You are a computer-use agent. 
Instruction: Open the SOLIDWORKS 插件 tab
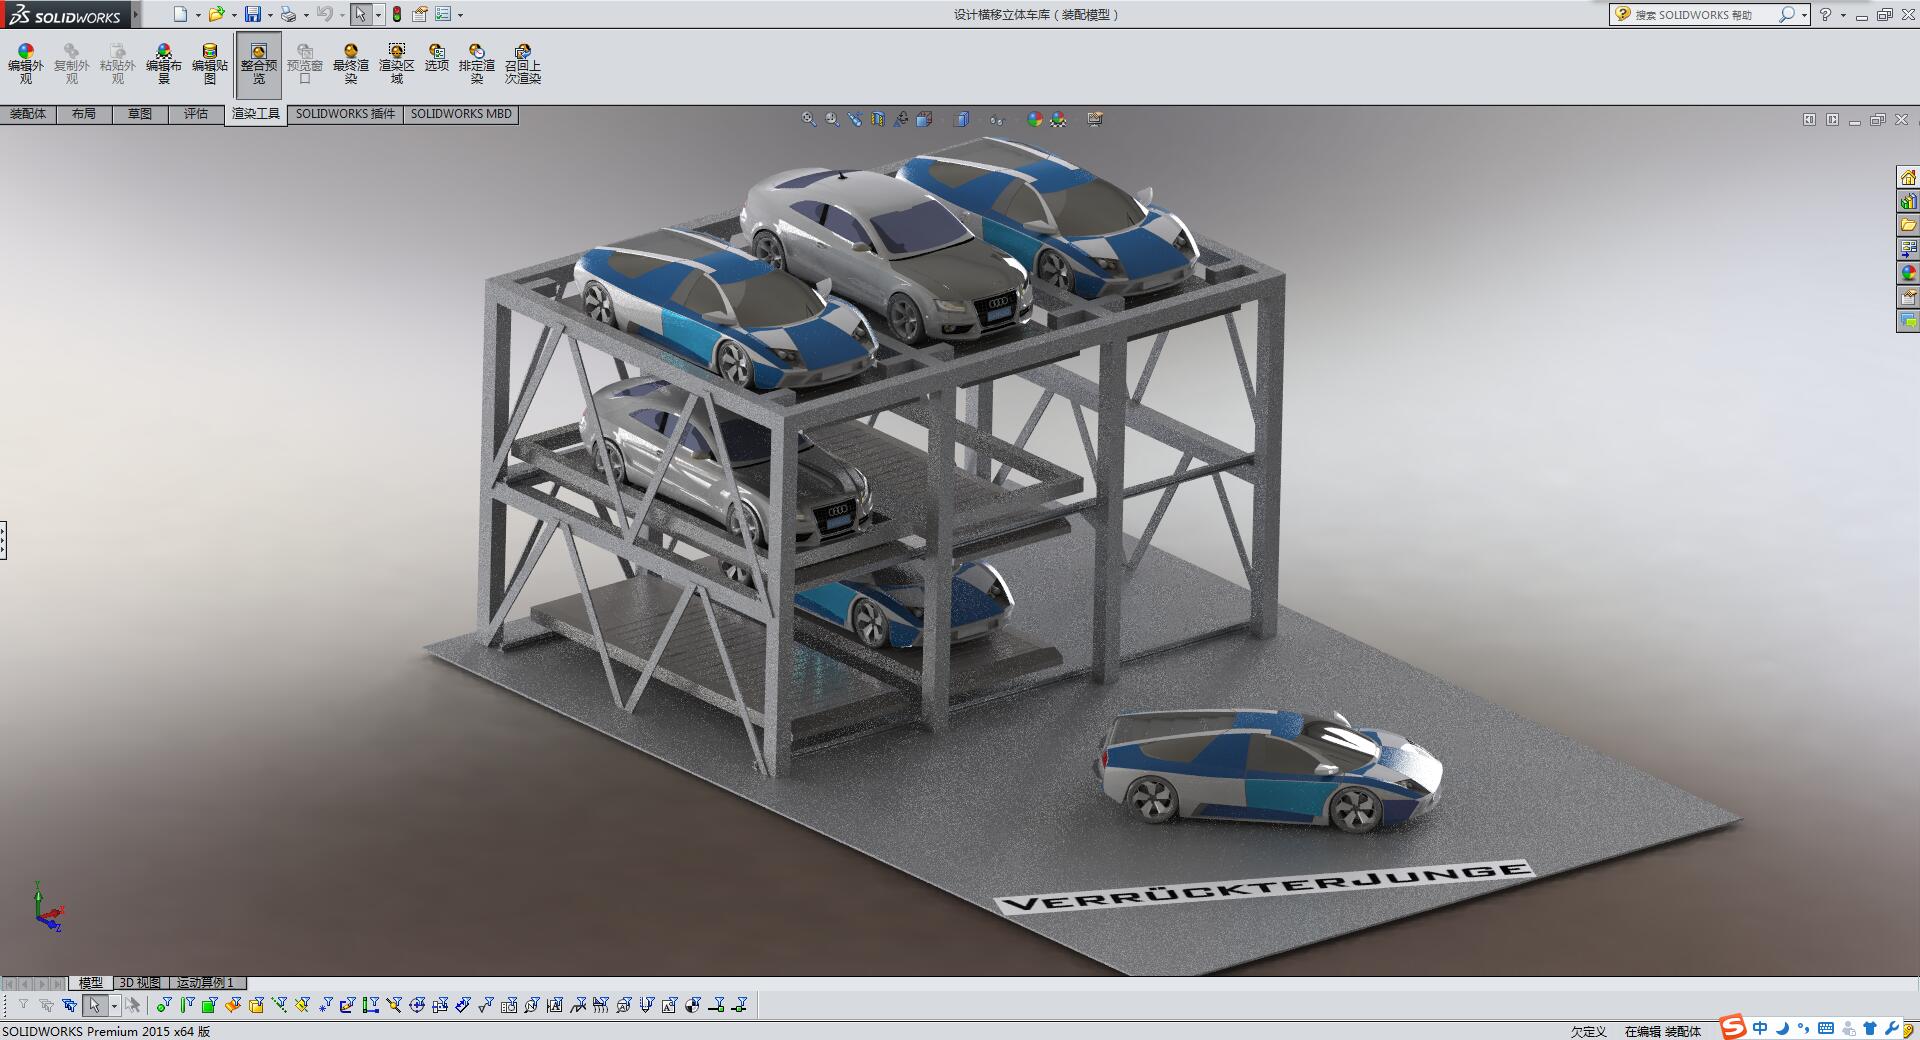coord(346,114)
